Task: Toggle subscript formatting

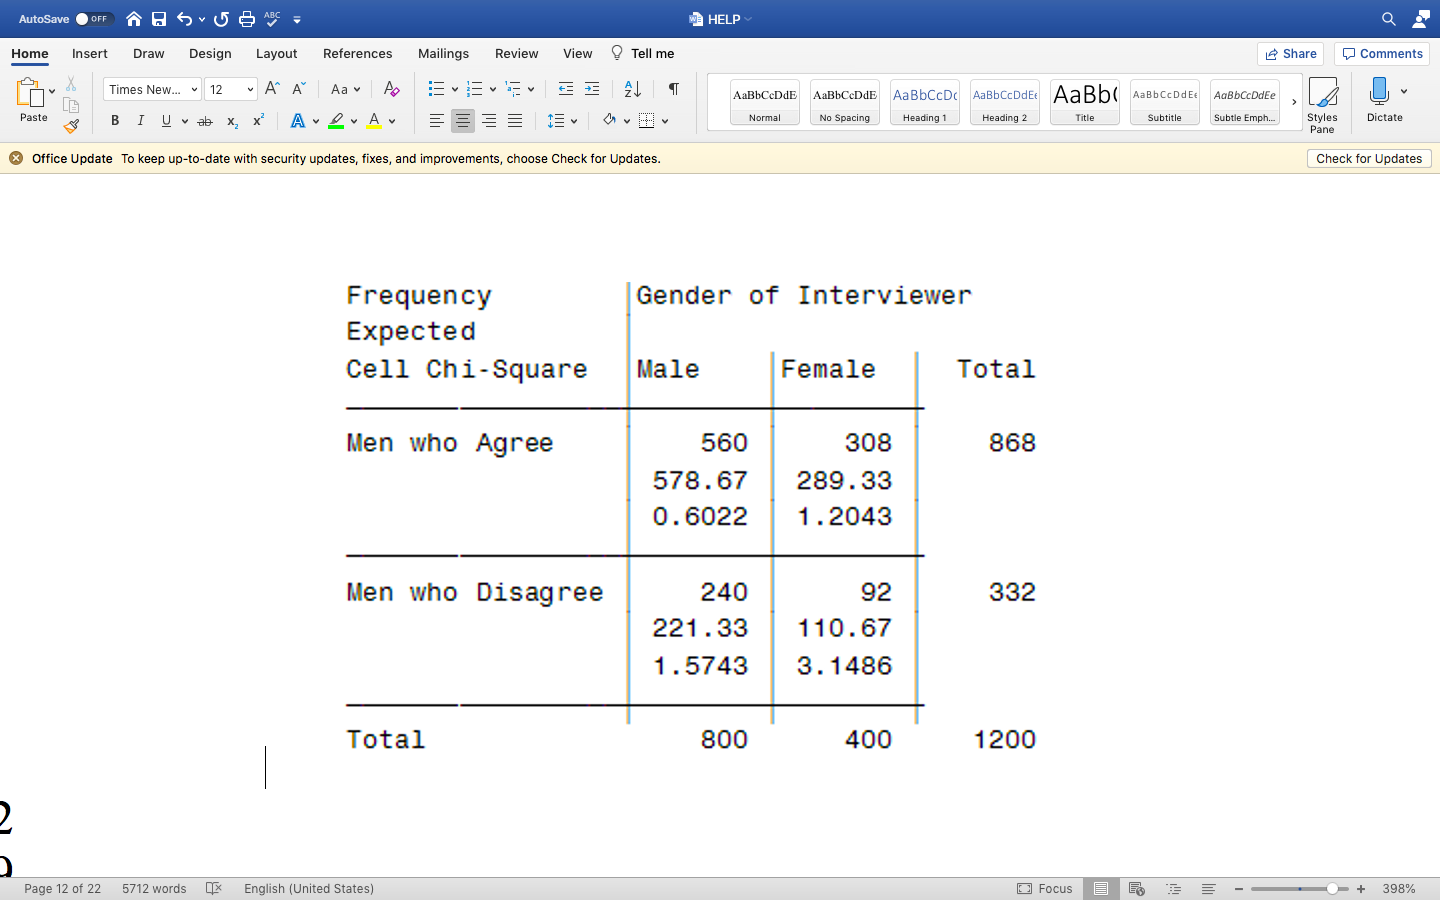Action: tap(232, 121)
